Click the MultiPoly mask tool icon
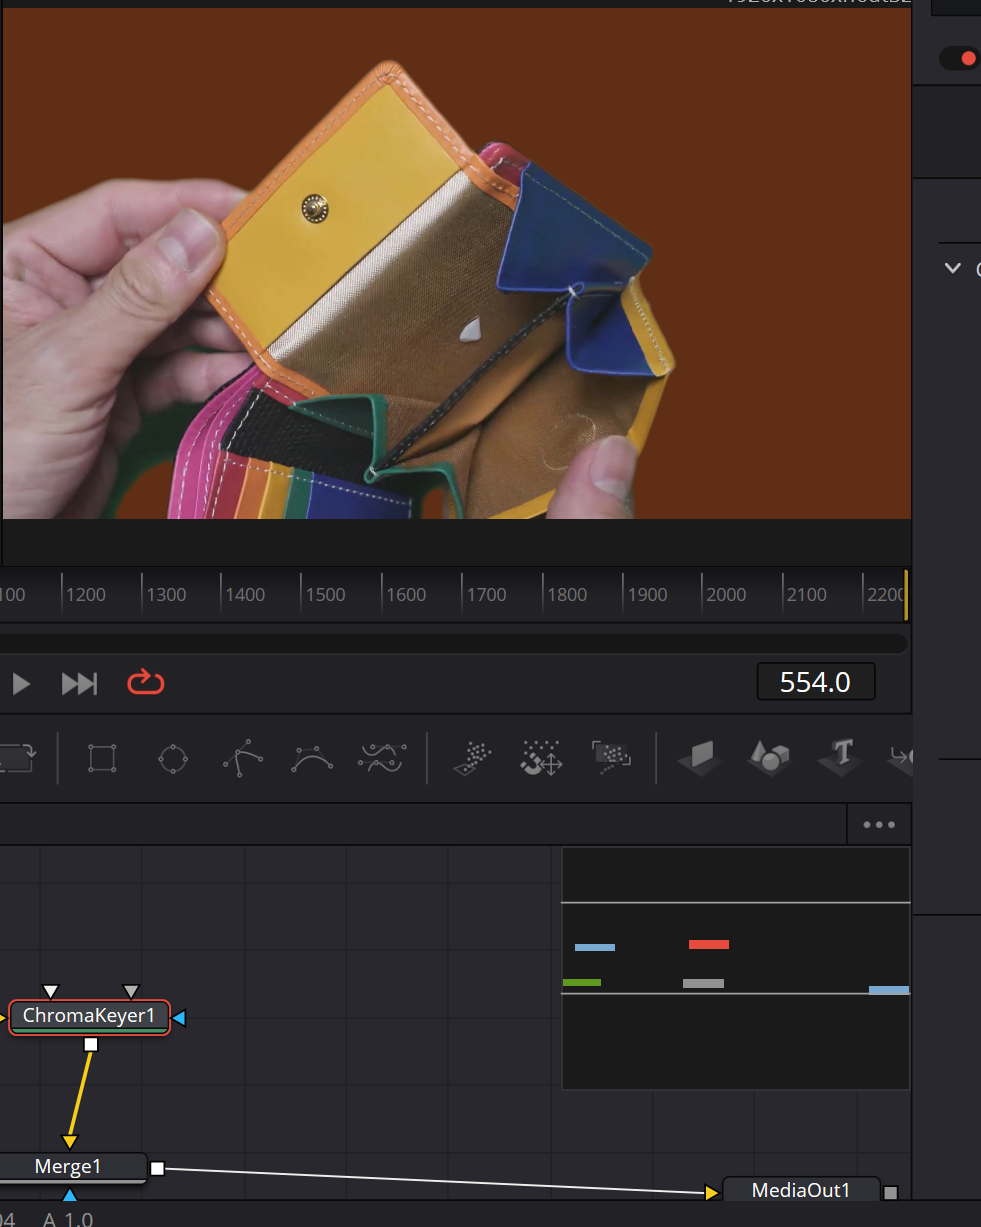 [x=382, y=758]
